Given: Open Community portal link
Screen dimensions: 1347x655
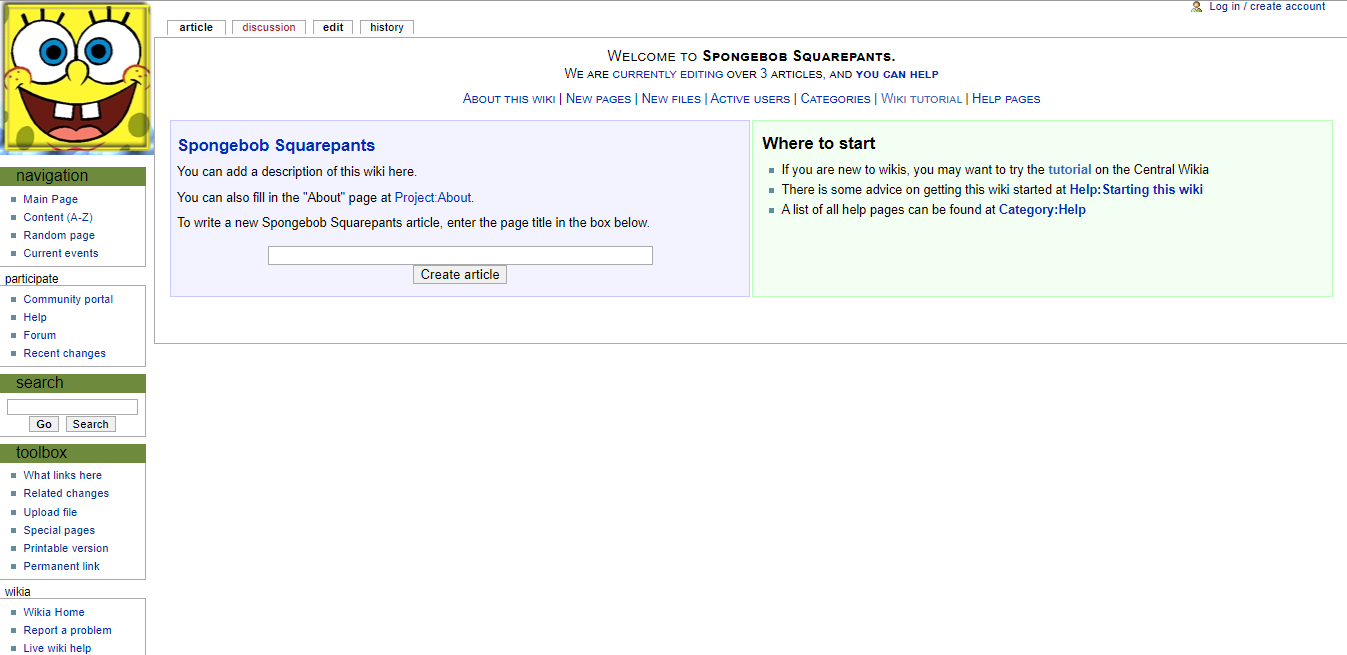Looking at the screenshot, I should tap(68, 300).
